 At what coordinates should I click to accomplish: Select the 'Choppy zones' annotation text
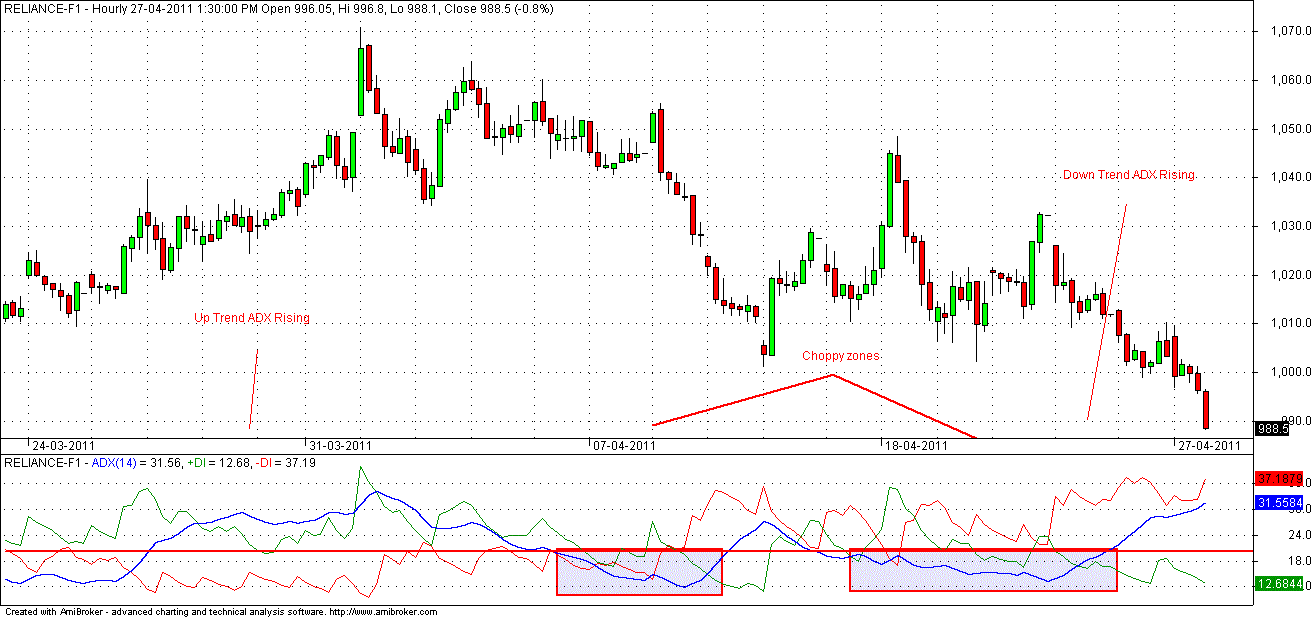click(841, 356)
